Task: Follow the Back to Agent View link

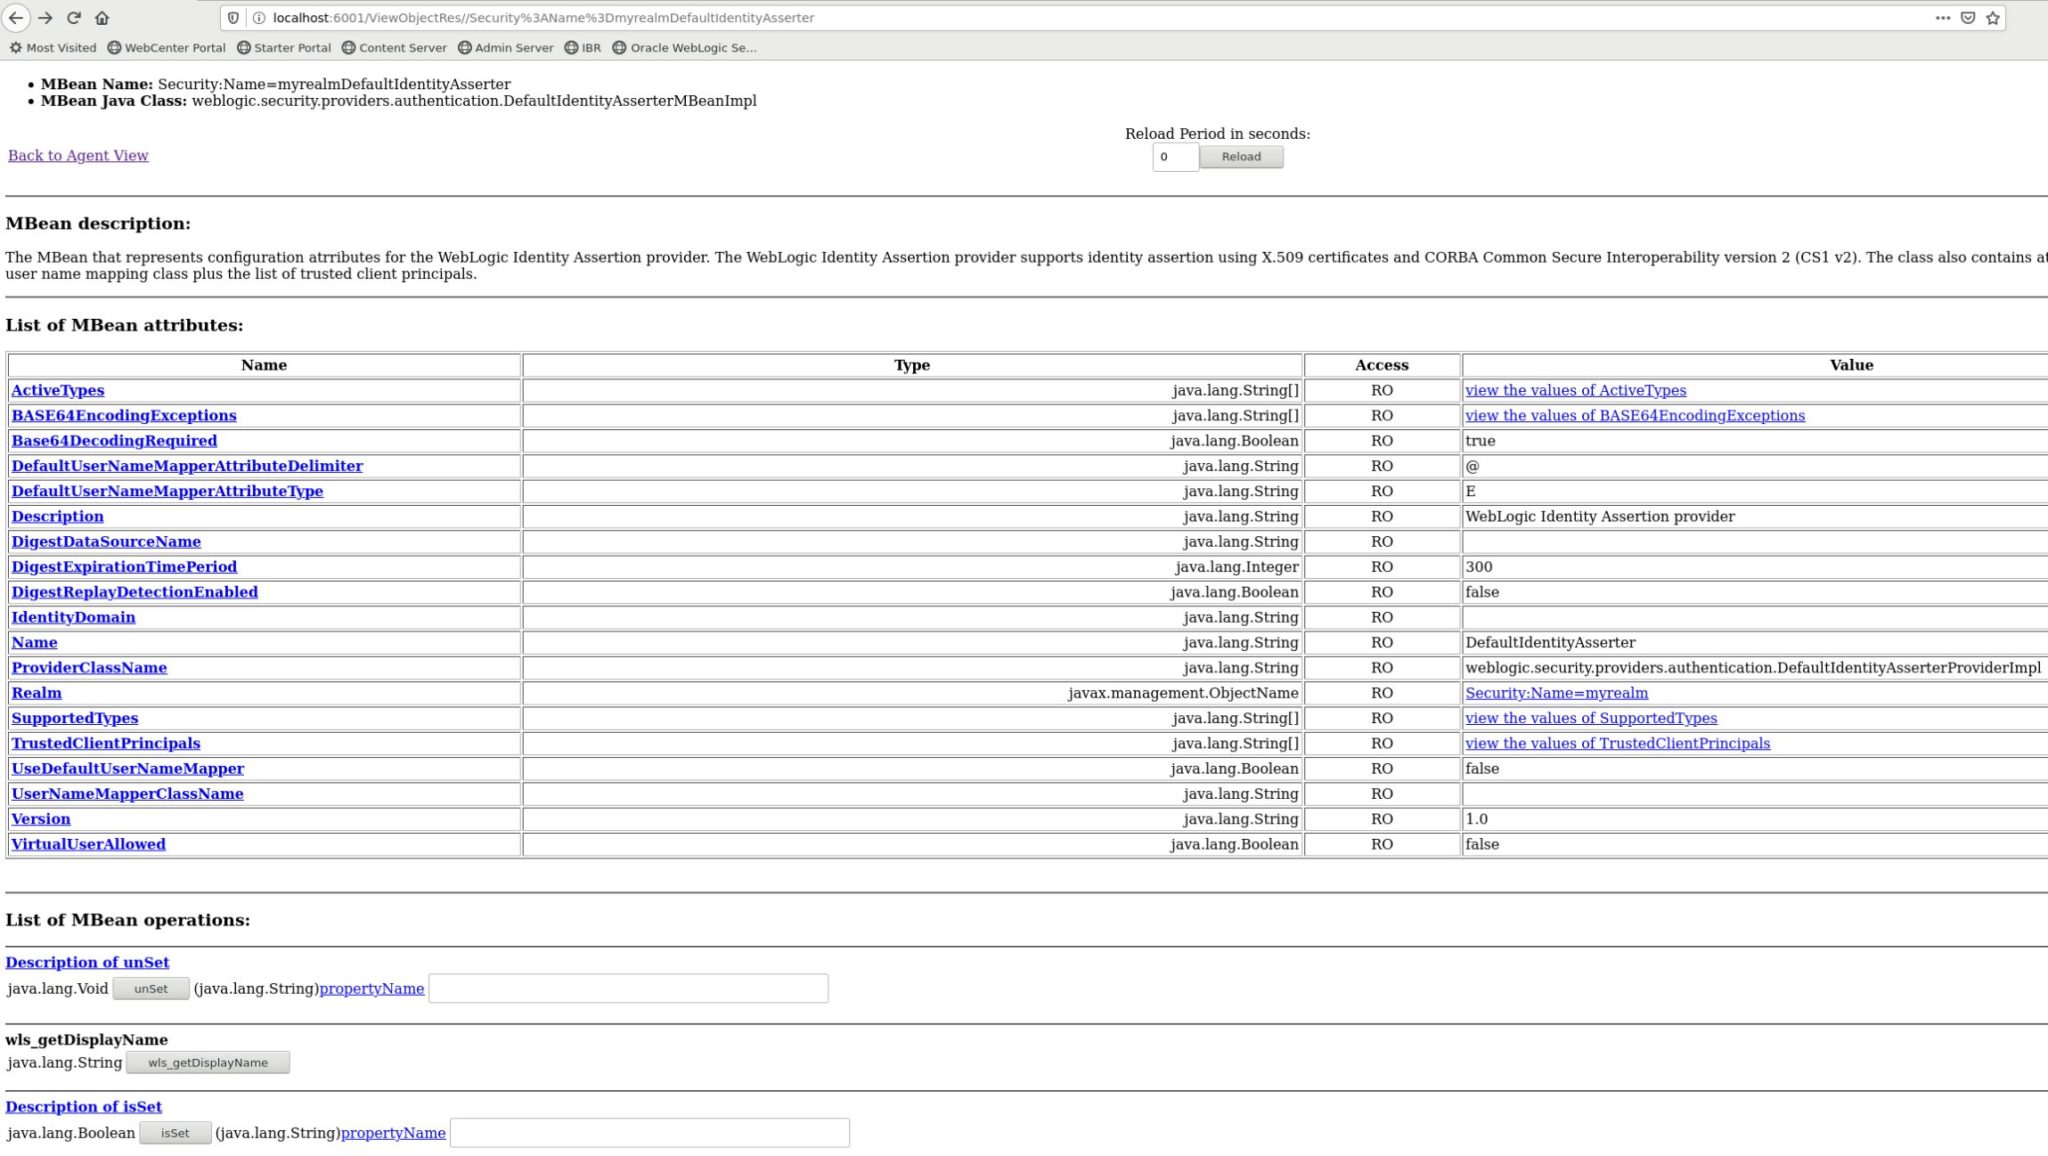Action: click(78, 155)
